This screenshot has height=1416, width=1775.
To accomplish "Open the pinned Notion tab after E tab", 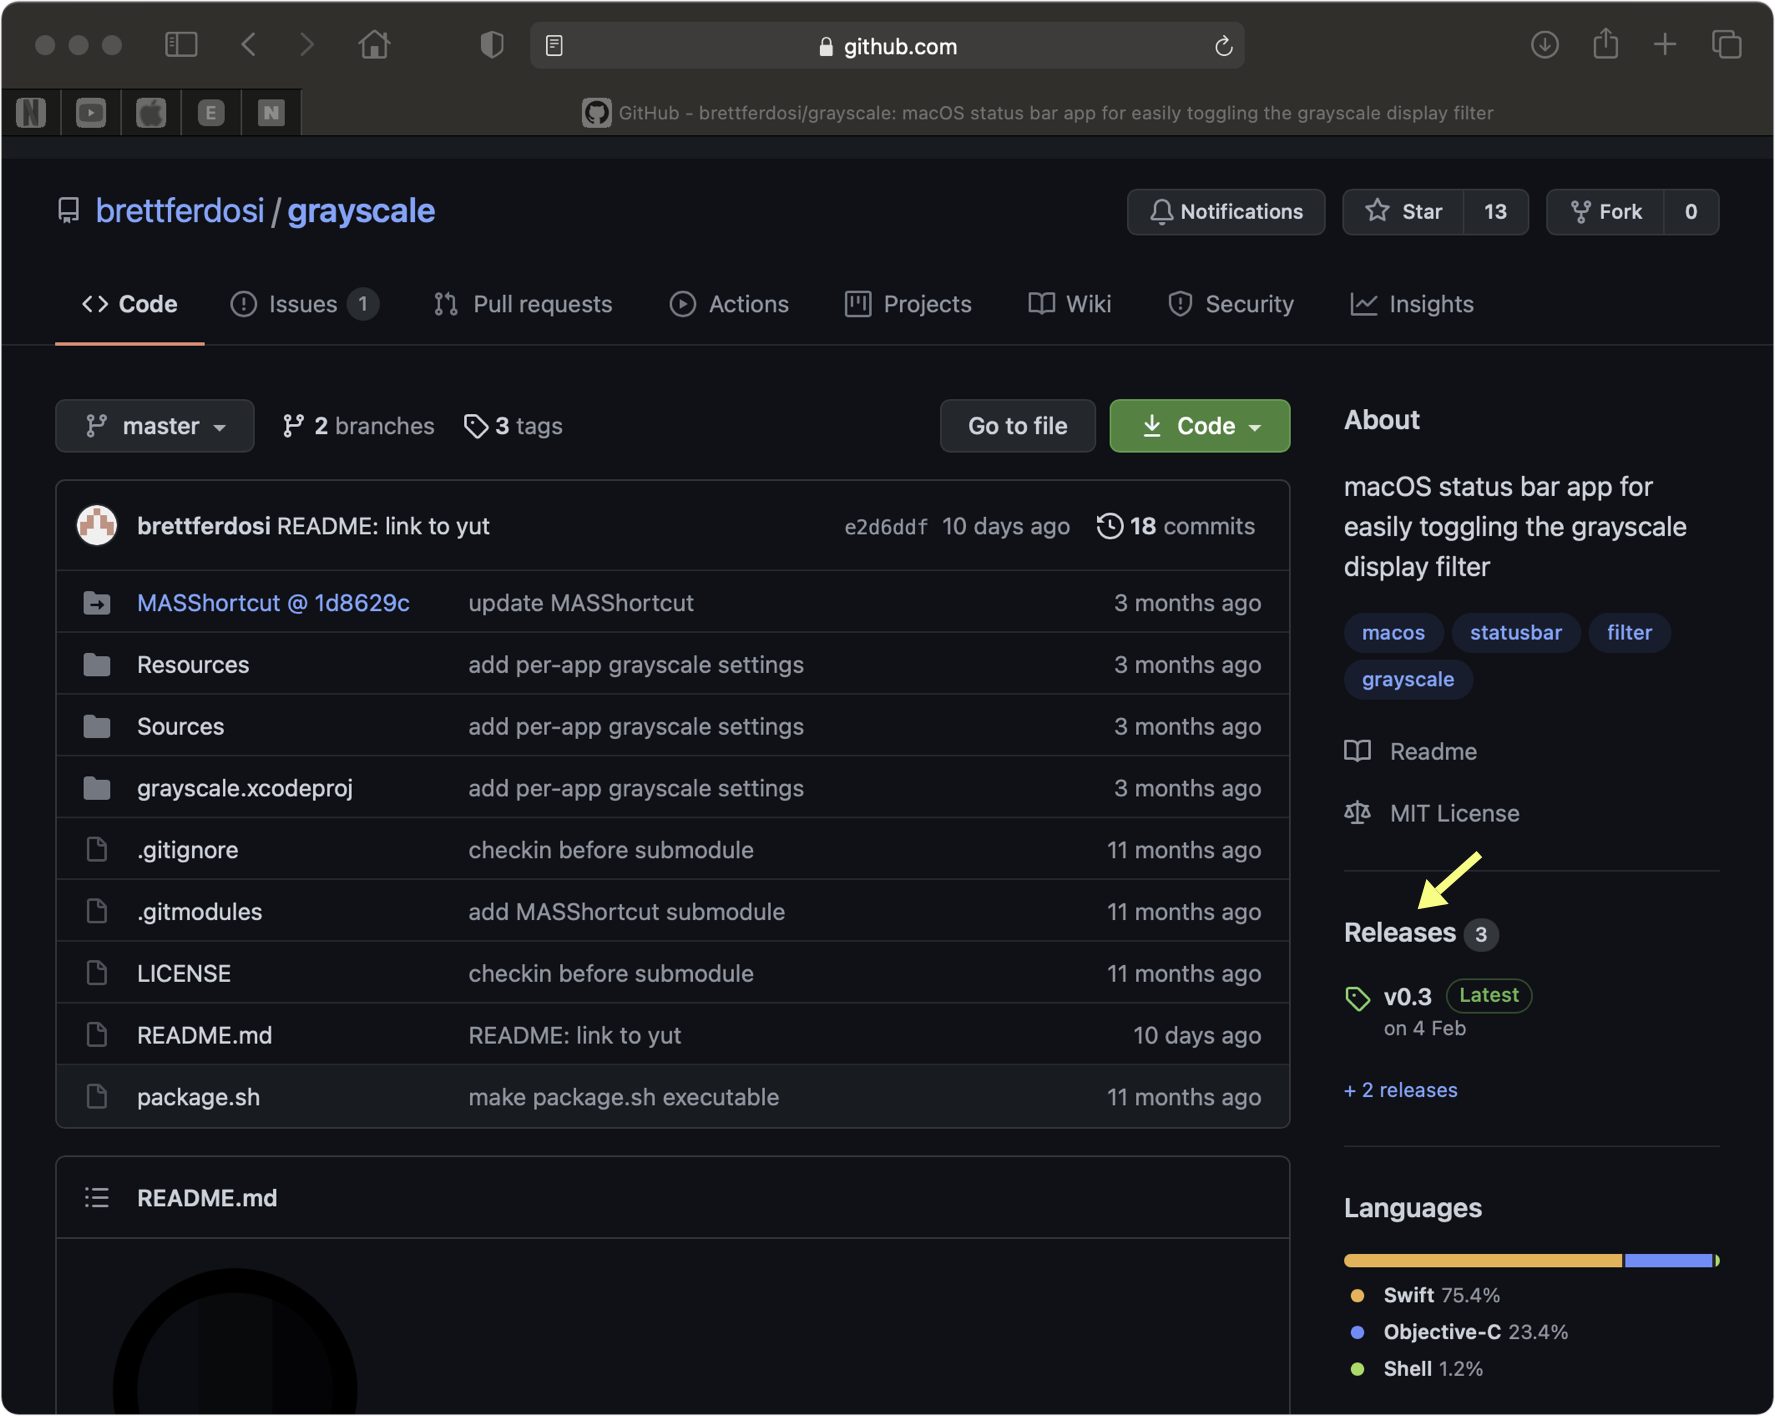I will pos(271,113).
